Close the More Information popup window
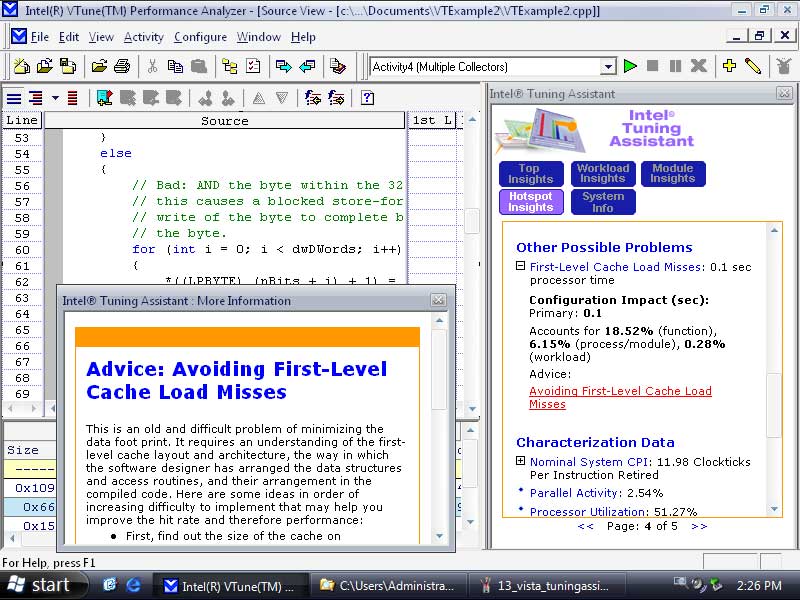Image resolution: width=800 pixels, height=600 pixels. click(x=438, y=300)
